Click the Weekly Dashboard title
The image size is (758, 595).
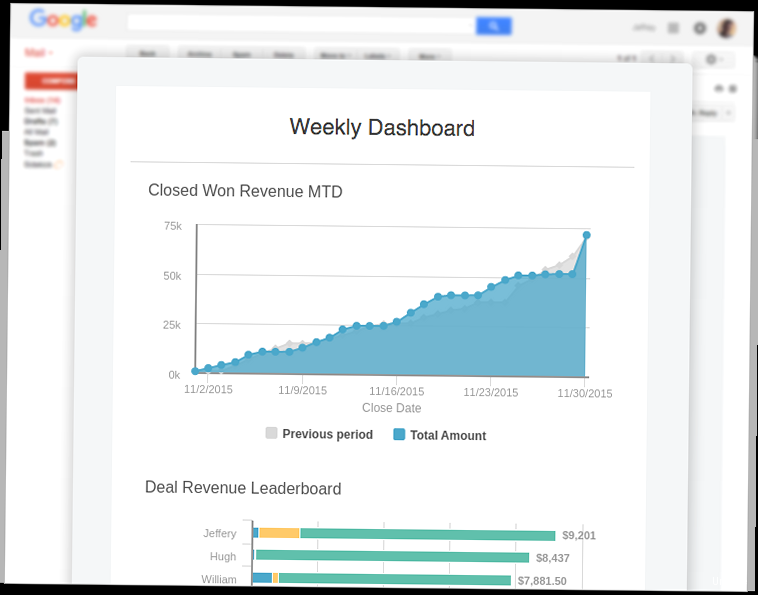382,127
